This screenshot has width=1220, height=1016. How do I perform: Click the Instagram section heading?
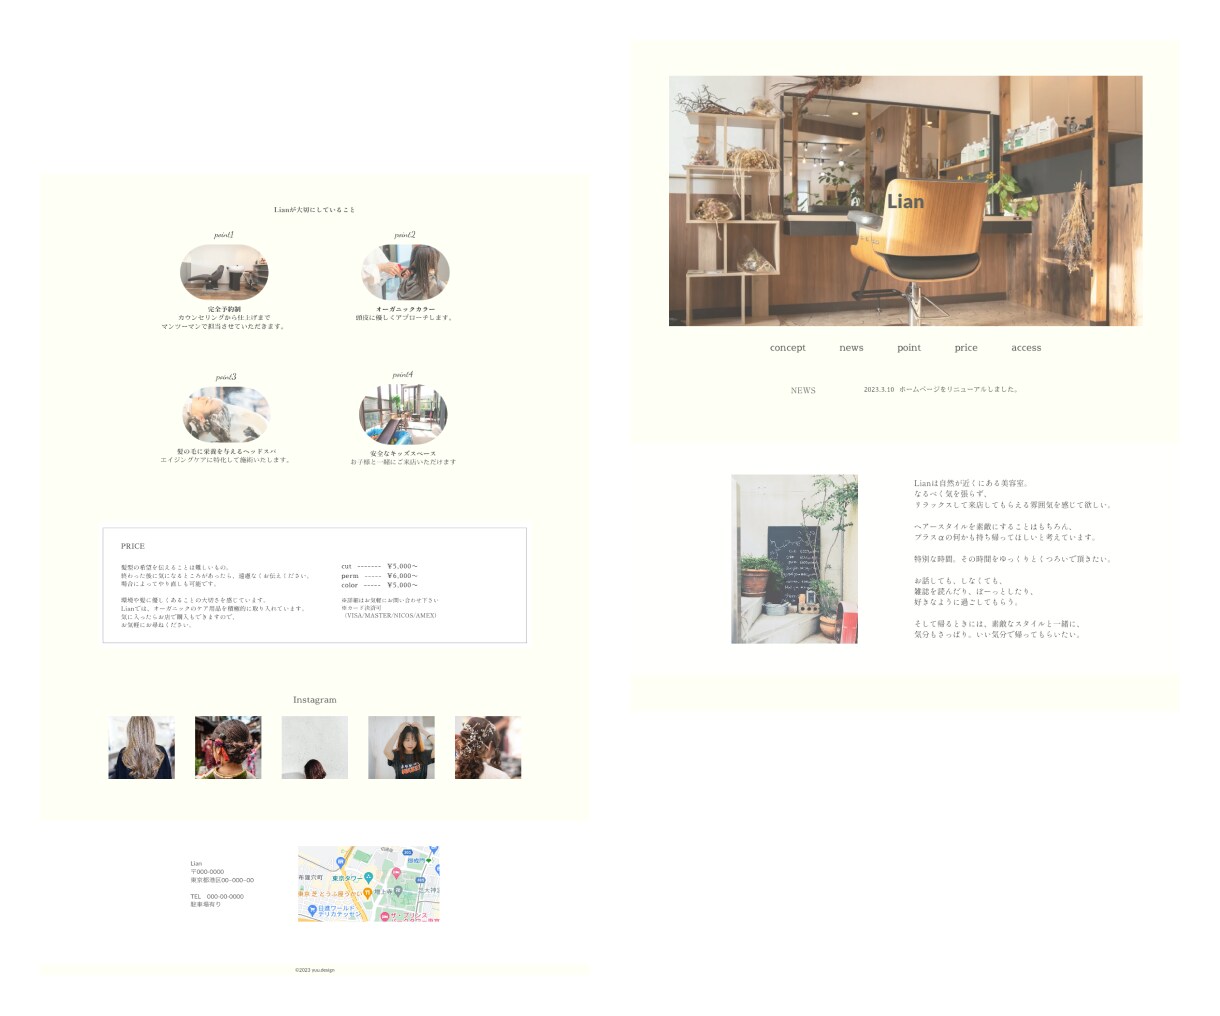pyautogui.click(x=315, y=700)
